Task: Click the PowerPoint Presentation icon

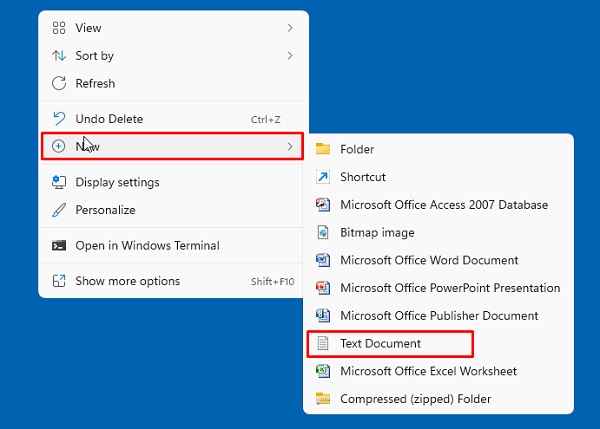Action: pos(323,288)
